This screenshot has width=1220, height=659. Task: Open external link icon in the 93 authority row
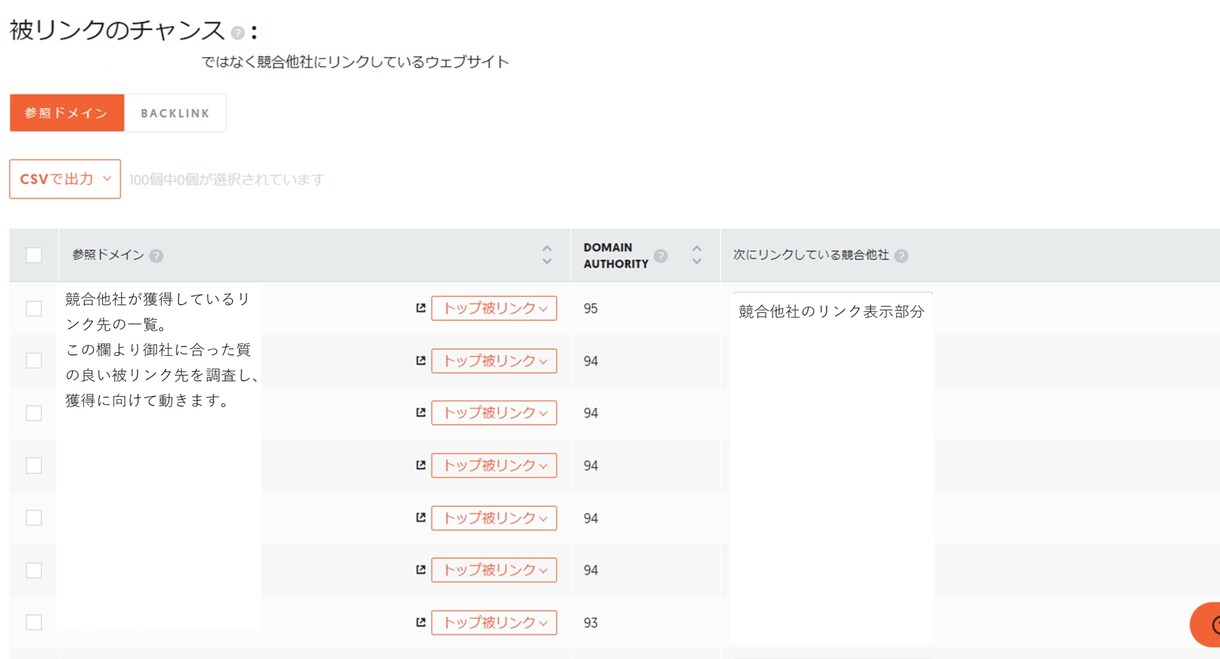coord(421,622)
